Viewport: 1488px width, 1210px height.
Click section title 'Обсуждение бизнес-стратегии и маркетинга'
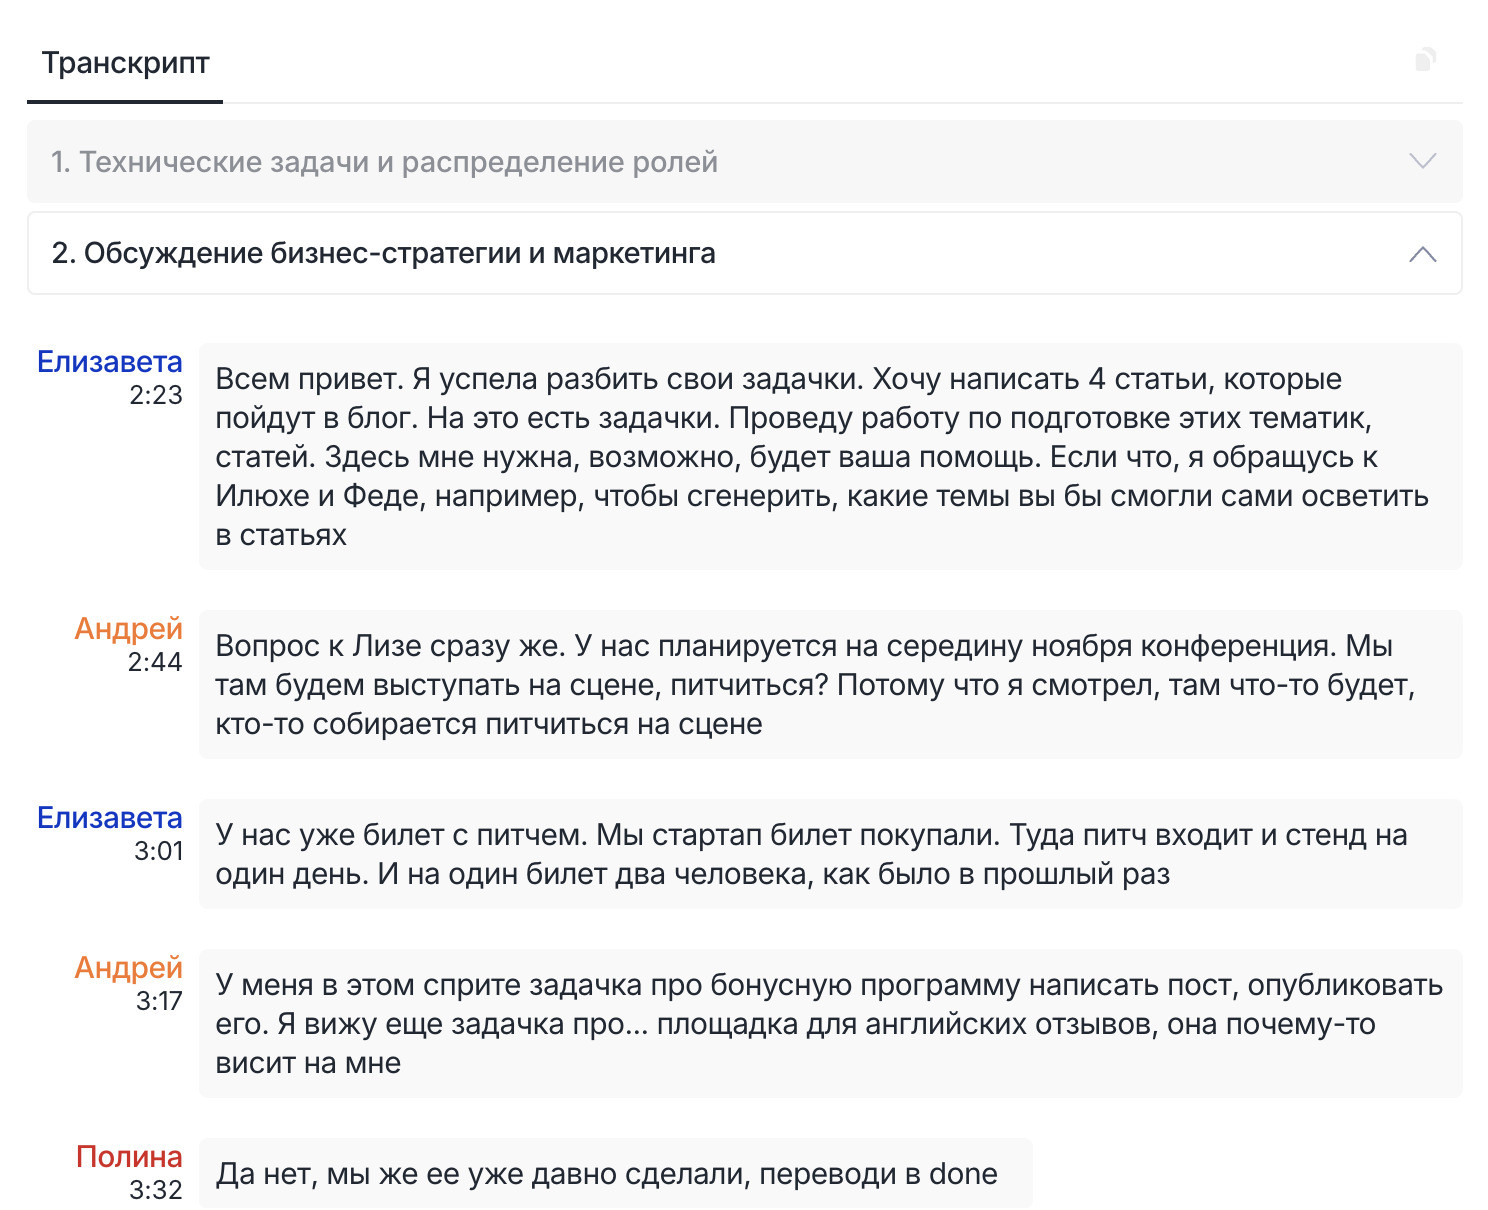pos(383,254)
